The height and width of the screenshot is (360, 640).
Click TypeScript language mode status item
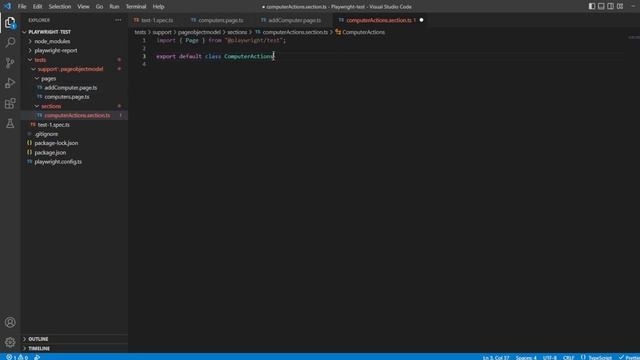(x=596, y=358)
